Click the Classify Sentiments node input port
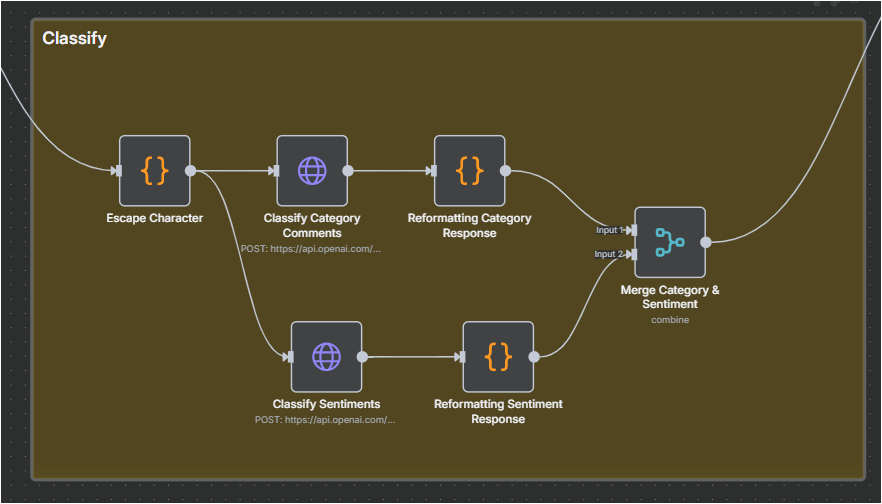Screen dimensions: 882x504 pos(291,357)
